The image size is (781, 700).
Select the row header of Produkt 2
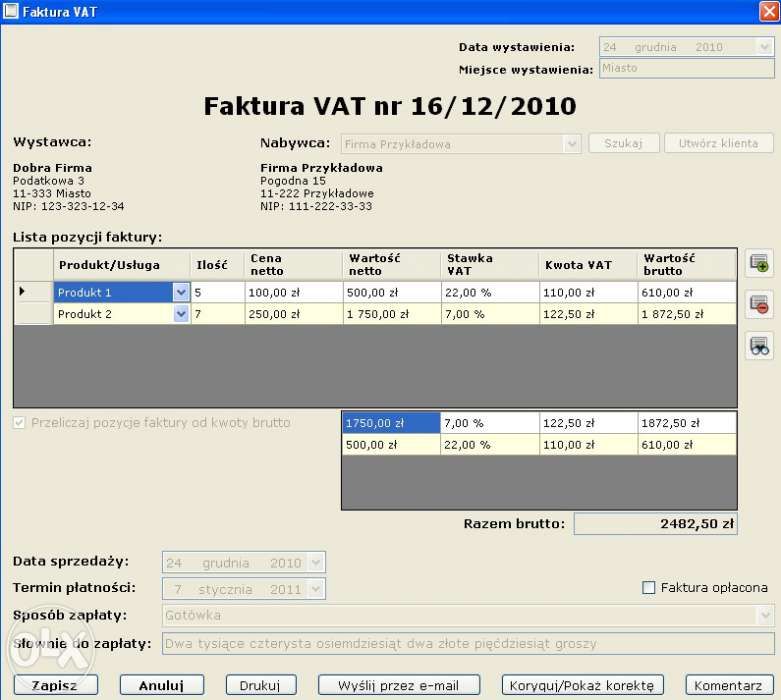[x=34, y=314]
